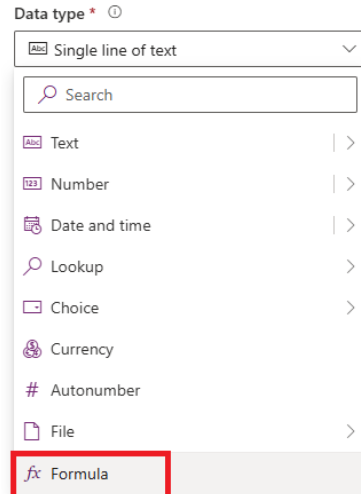Click the Lookup magnifier icon
361x494 pixels.
point(32,266)
